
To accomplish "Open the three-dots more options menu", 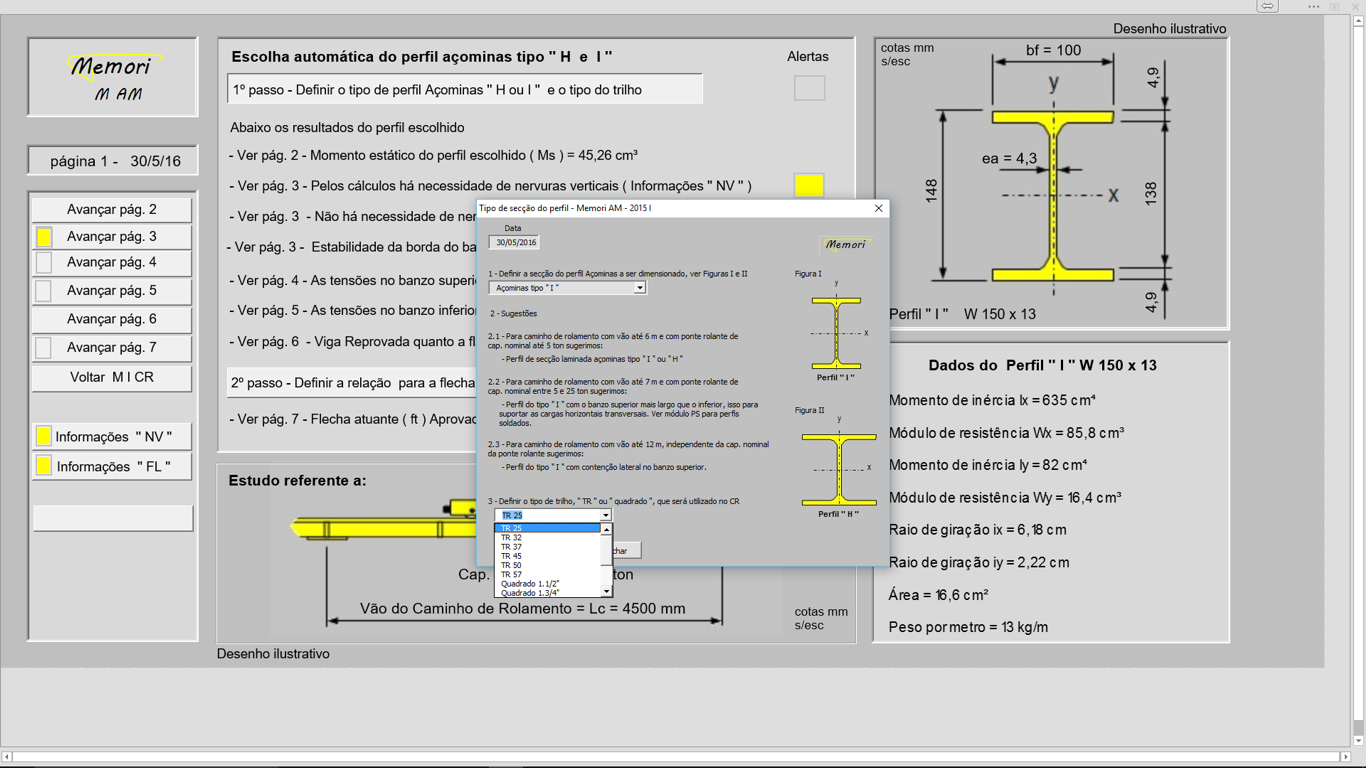I will (1314, 7).
